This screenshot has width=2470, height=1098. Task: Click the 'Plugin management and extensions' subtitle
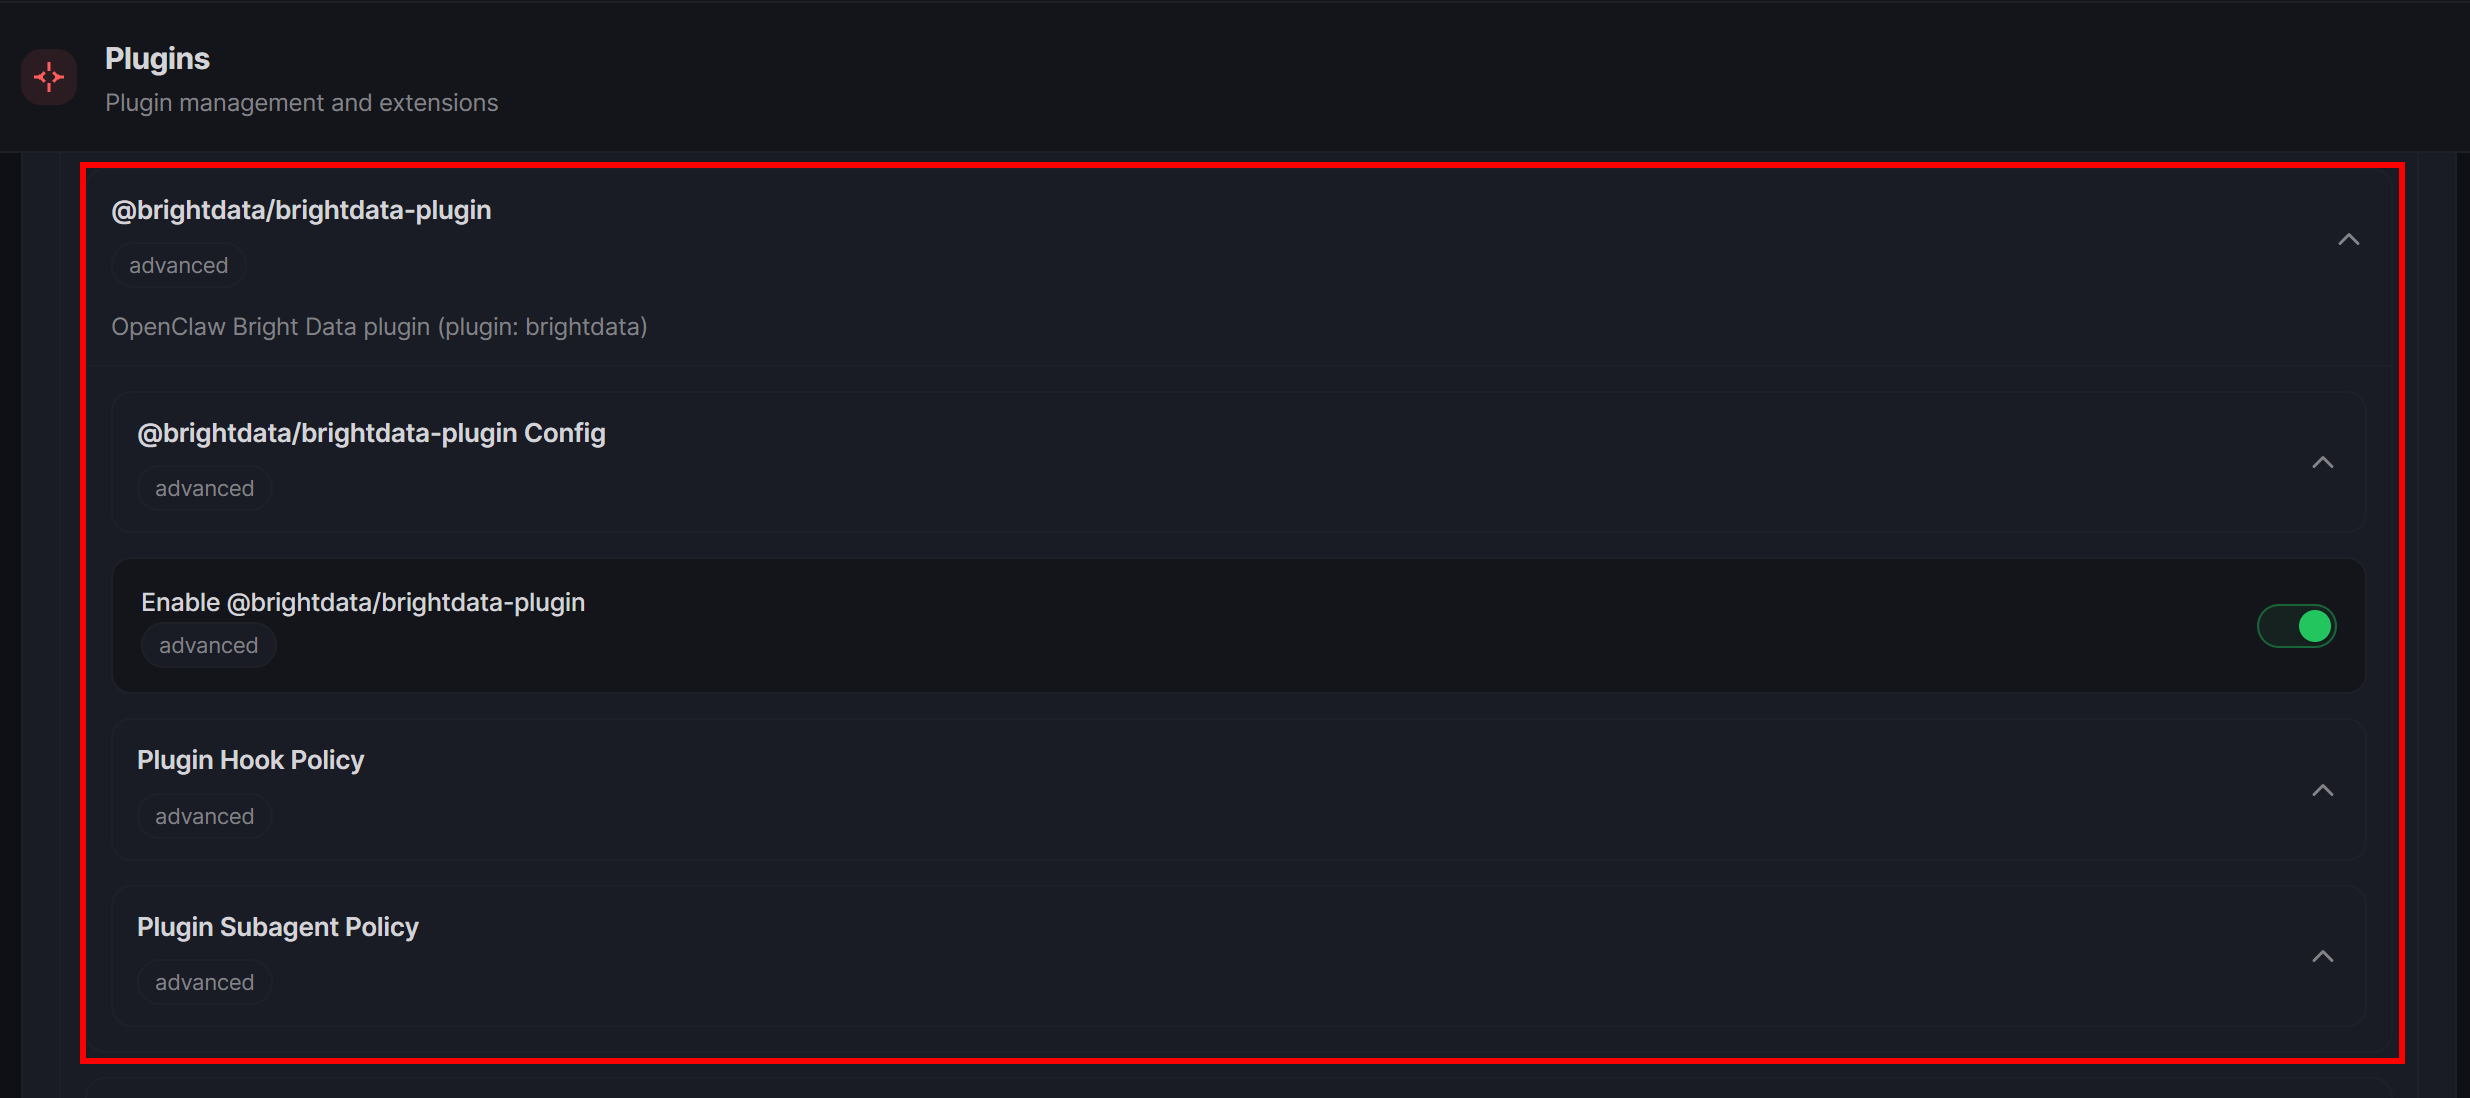(x=301, y=103)
